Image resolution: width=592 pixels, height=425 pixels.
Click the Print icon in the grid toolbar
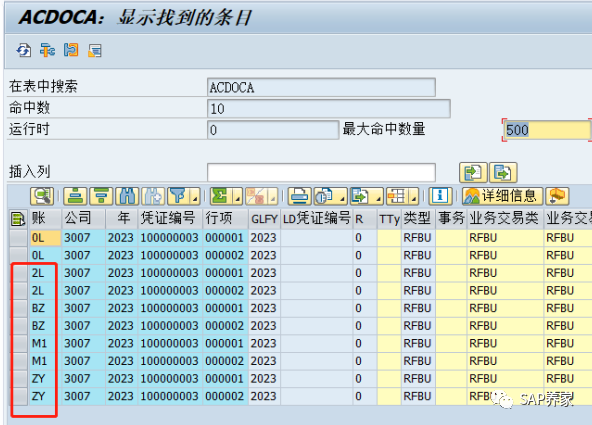[300, 196]
